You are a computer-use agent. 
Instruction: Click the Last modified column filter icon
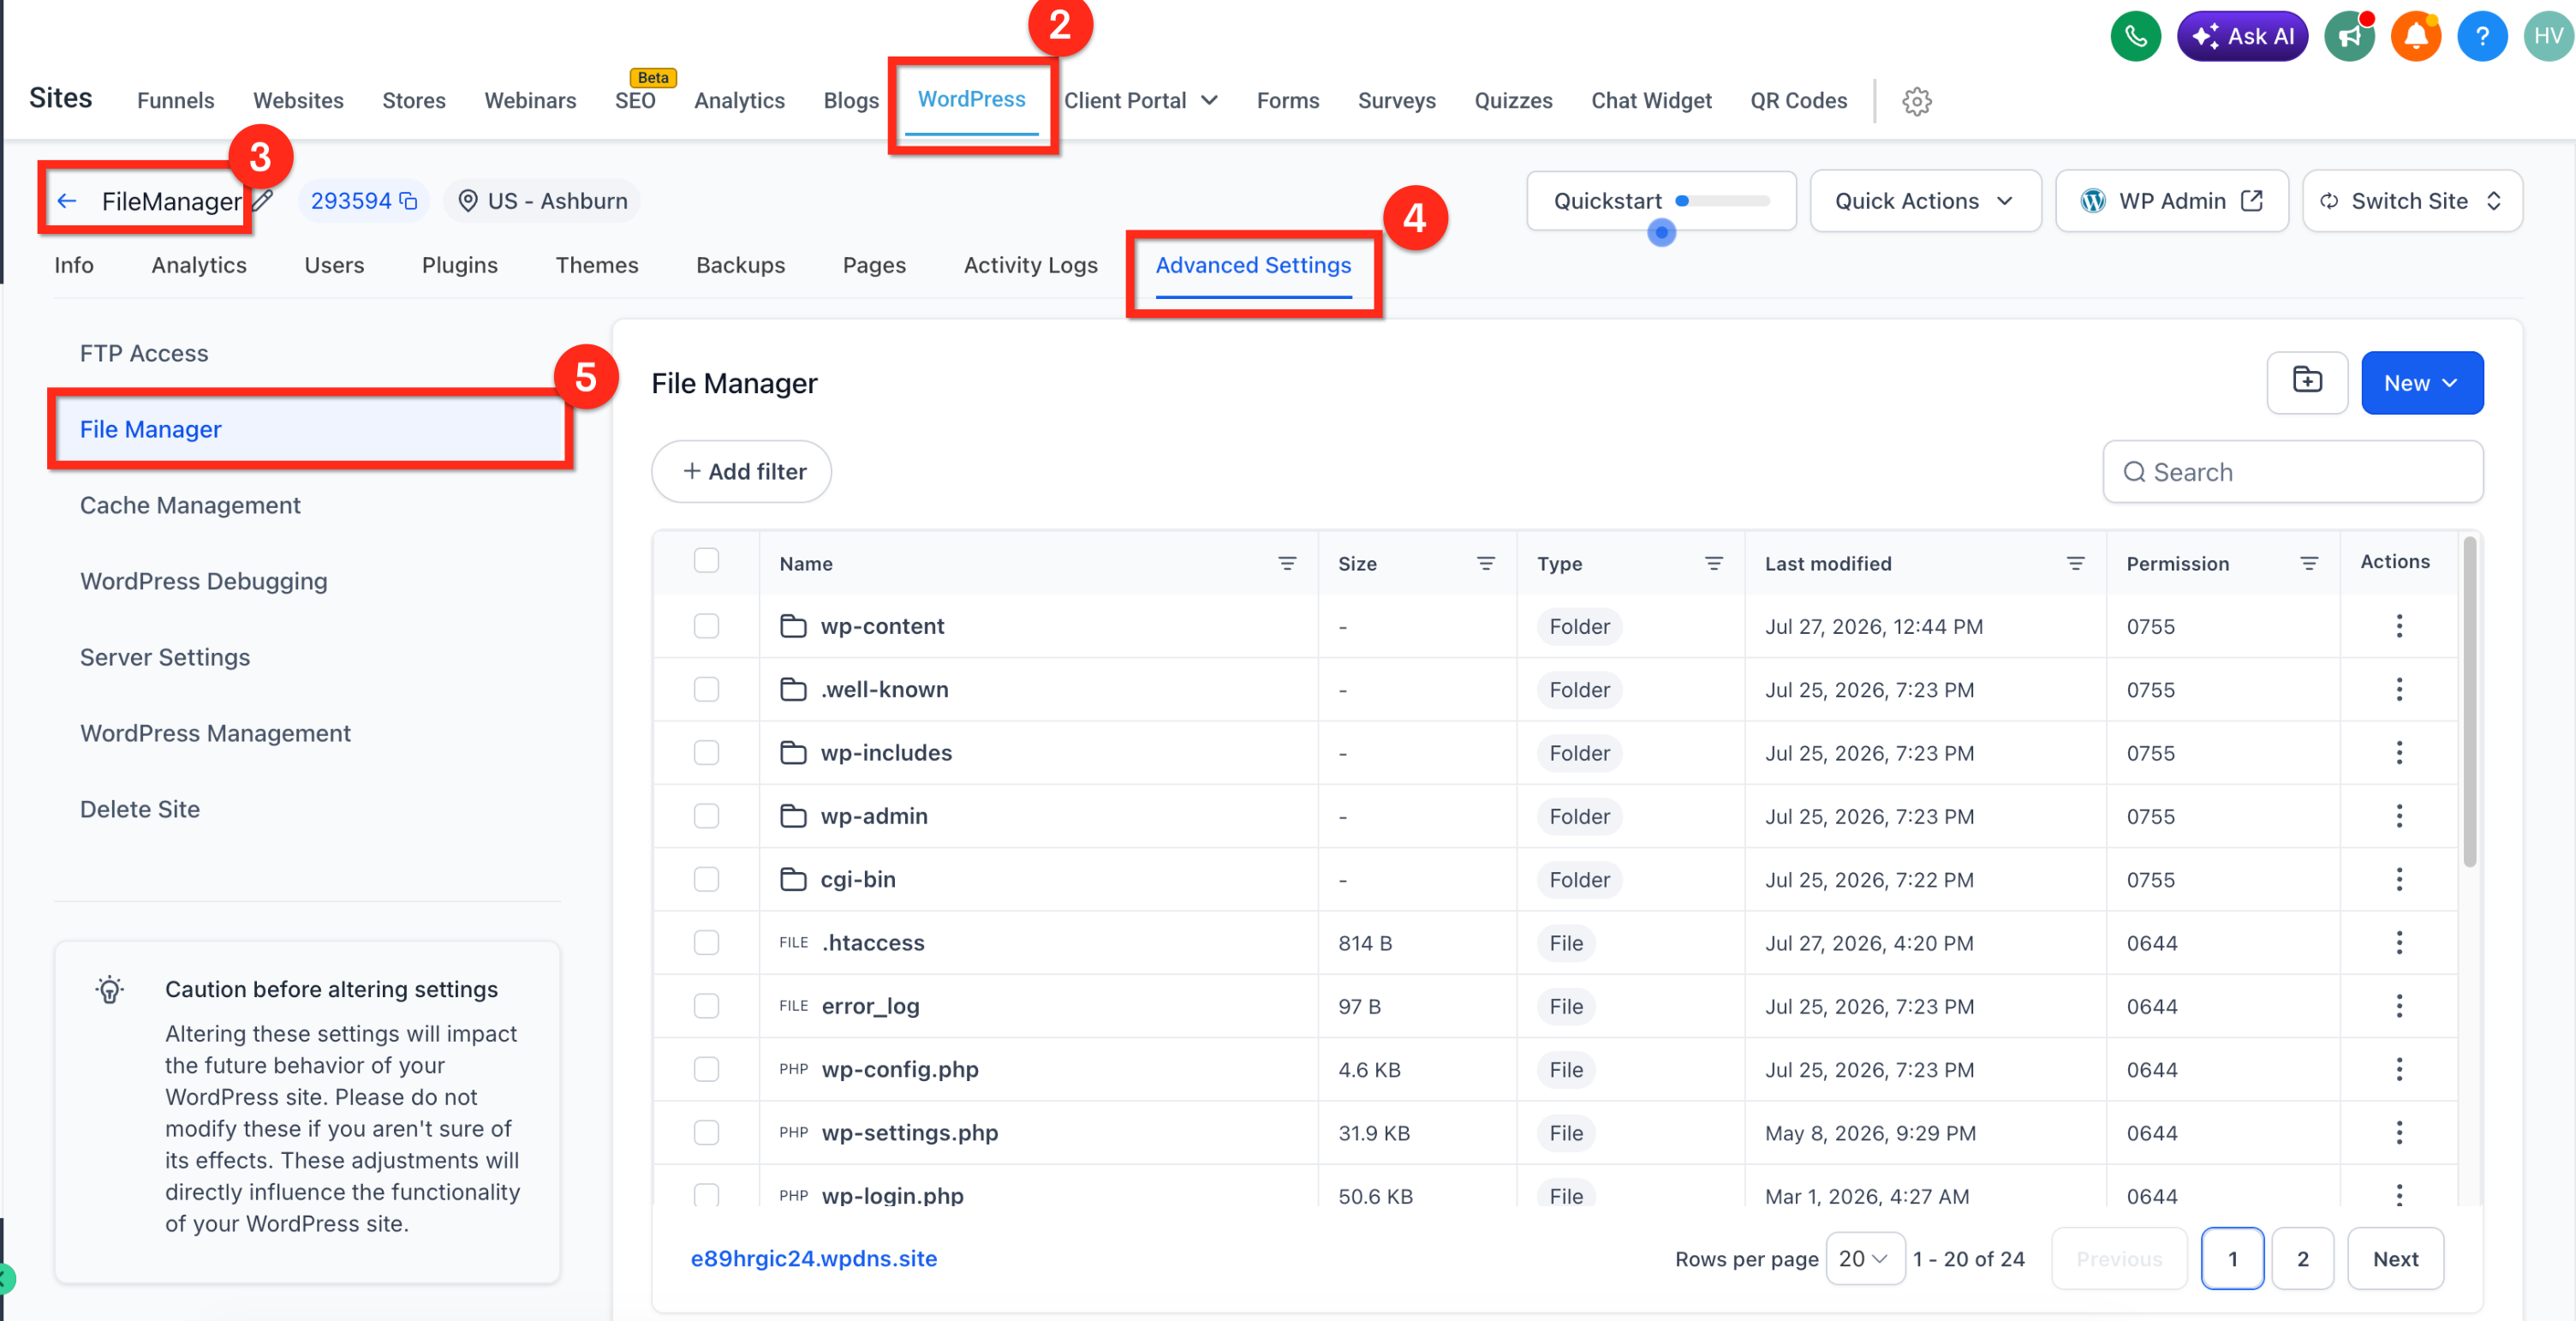click(x=2076, y=564)
